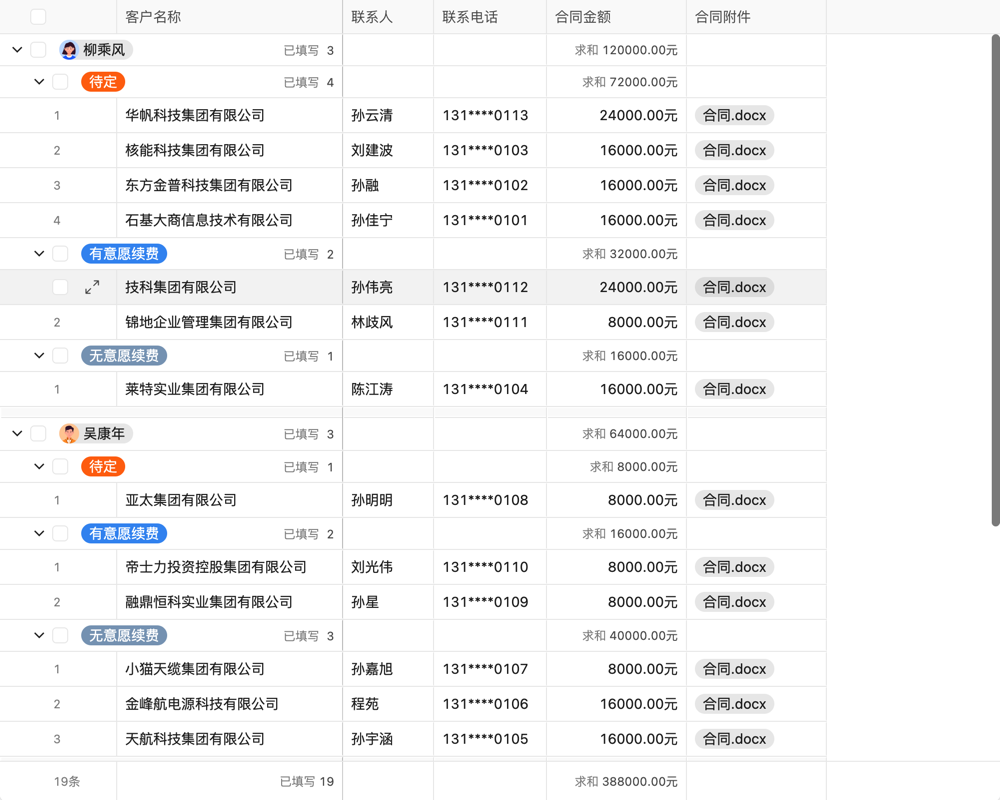Check the 柳乘风 group checkbox

37,48
